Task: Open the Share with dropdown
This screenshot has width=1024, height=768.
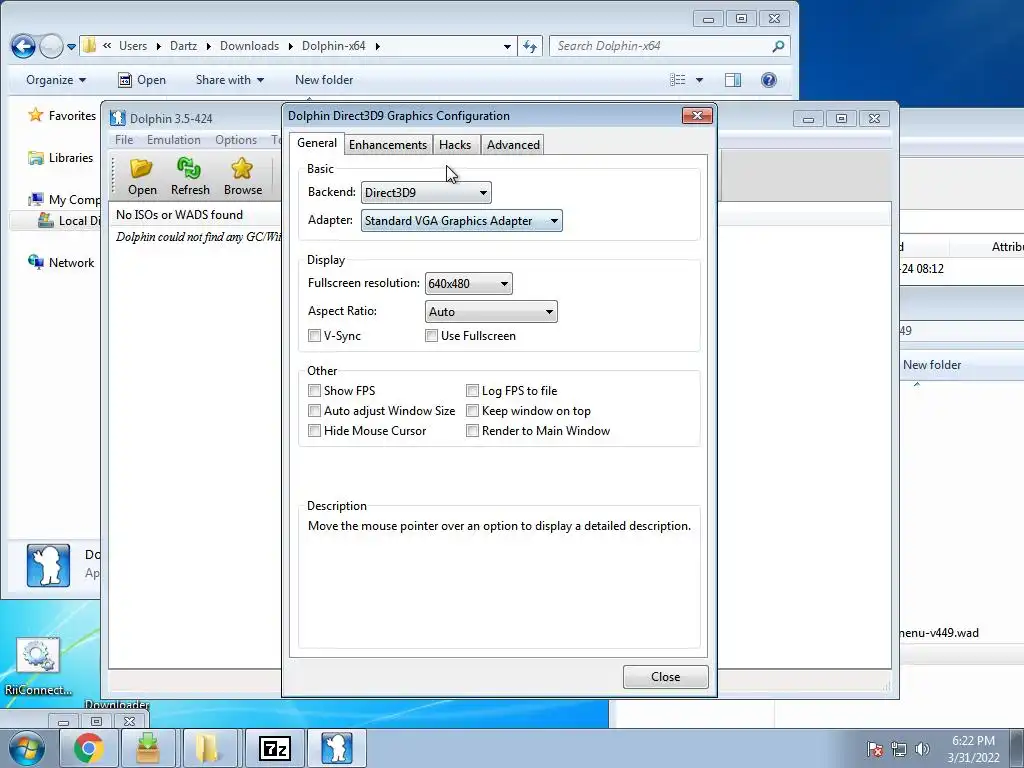Action: point(230,80)
